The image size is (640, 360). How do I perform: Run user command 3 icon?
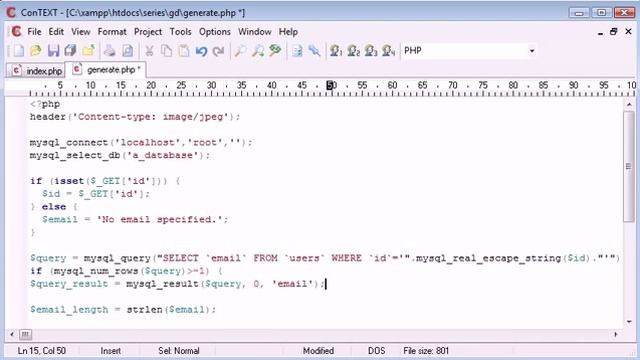click(x=371, y=51)
